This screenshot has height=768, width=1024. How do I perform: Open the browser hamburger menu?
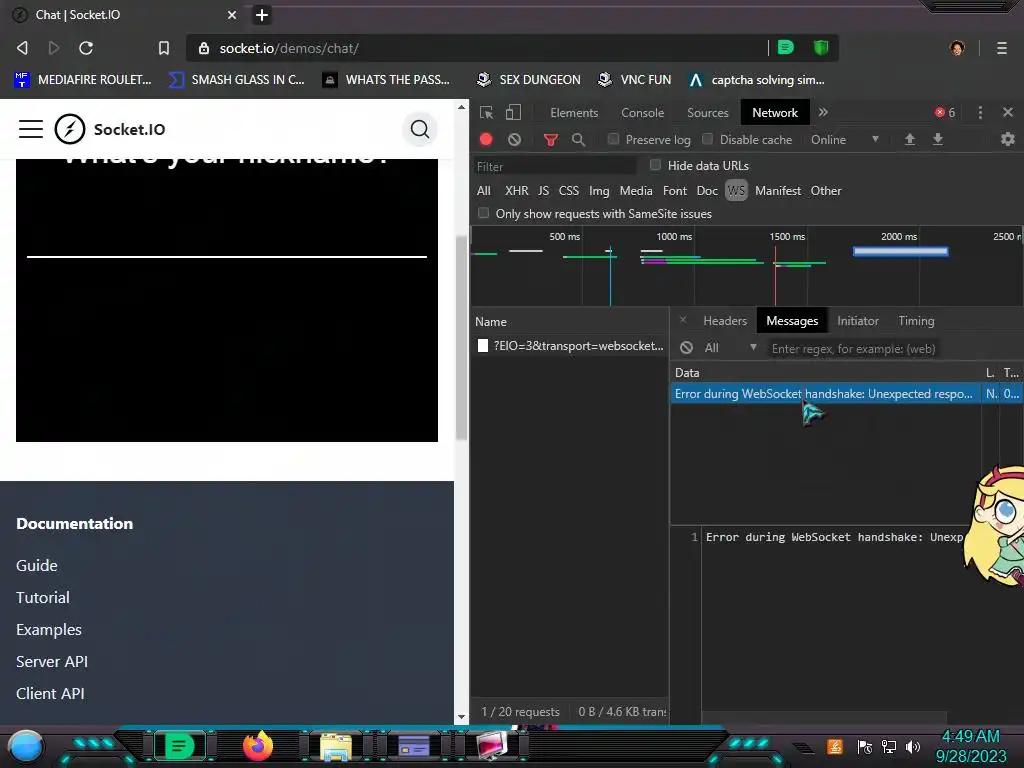1002,48
